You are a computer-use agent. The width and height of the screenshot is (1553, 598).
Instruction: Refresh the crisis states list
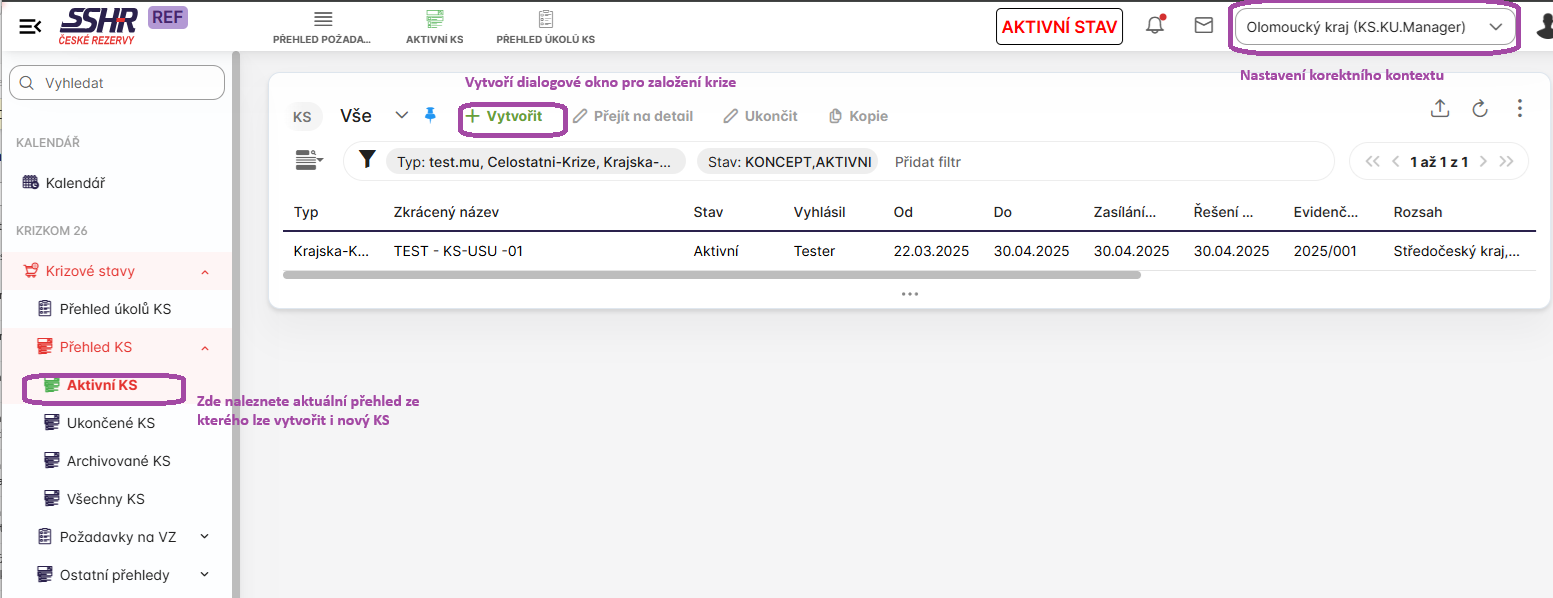(x=1480, y=109)
